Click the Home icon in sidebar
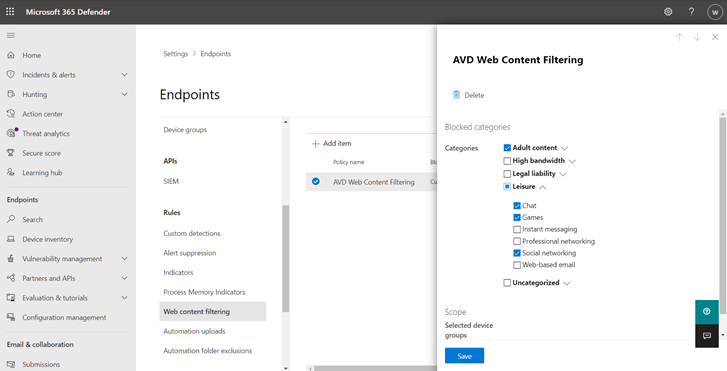 (x=11, y=55)
